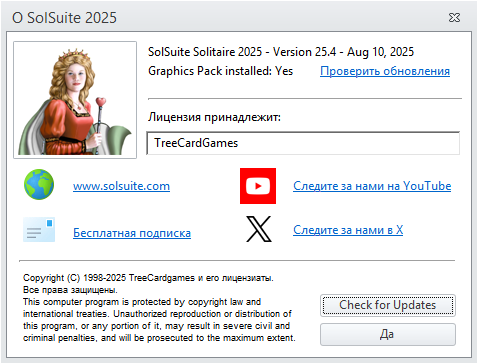Confirm with the Да button

click(388, 334)
